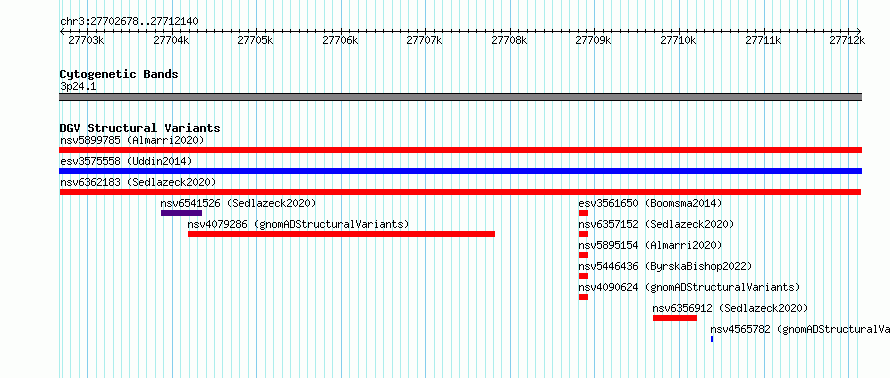The width and height of the screenshot is (890, 378).
Task: Click the 27706k ruler label
Action: click(x=340, y=40)
